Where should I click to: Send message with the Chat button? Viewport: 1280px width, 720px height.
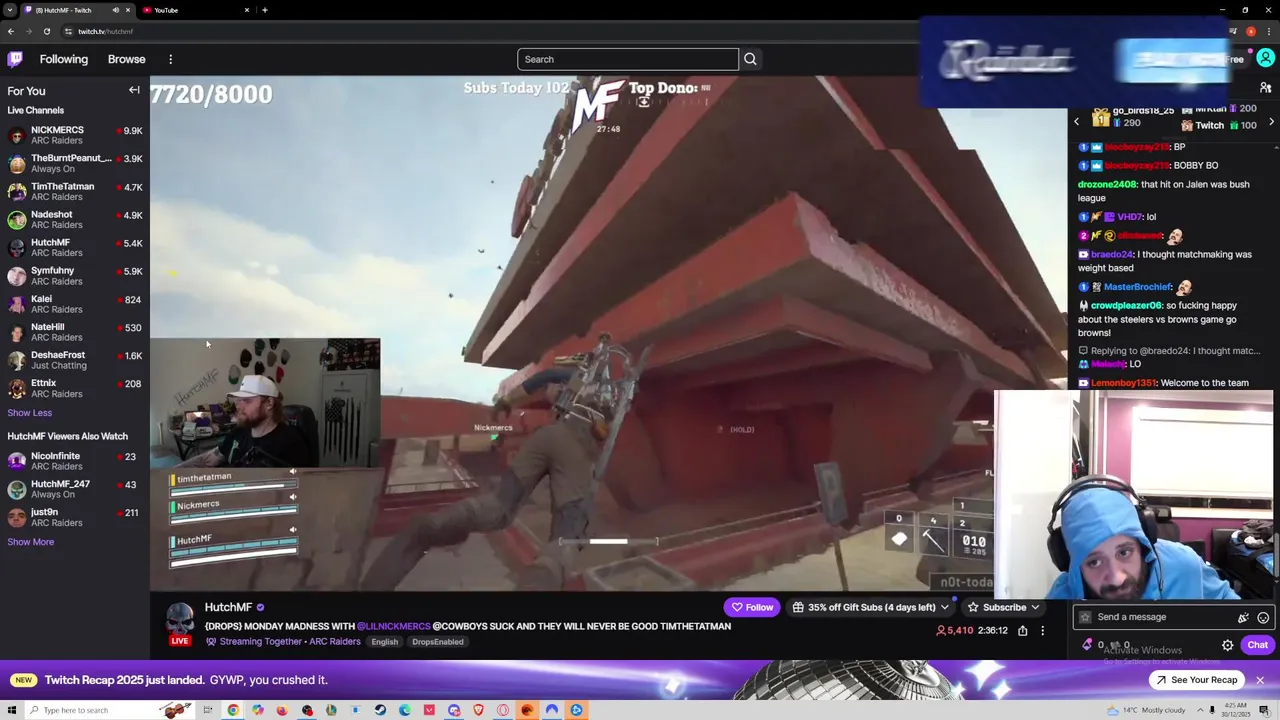(1257, 645)
